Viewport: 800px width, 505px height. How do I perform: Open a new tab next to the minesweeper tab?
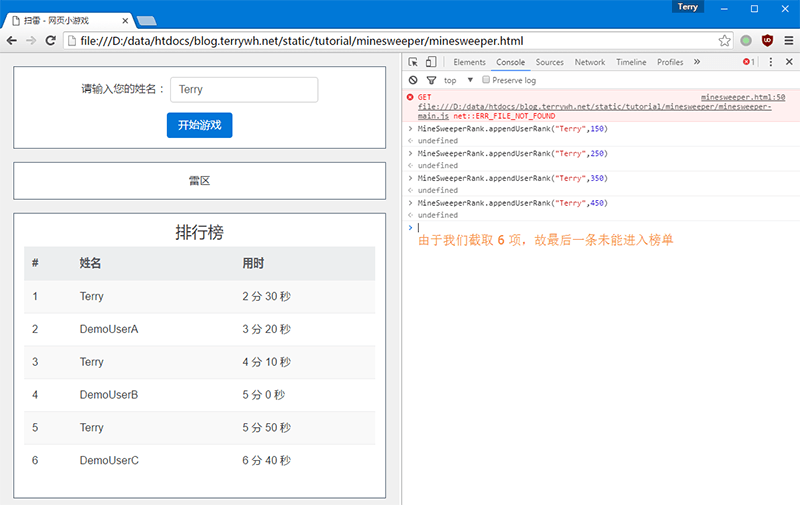point(147,21)
